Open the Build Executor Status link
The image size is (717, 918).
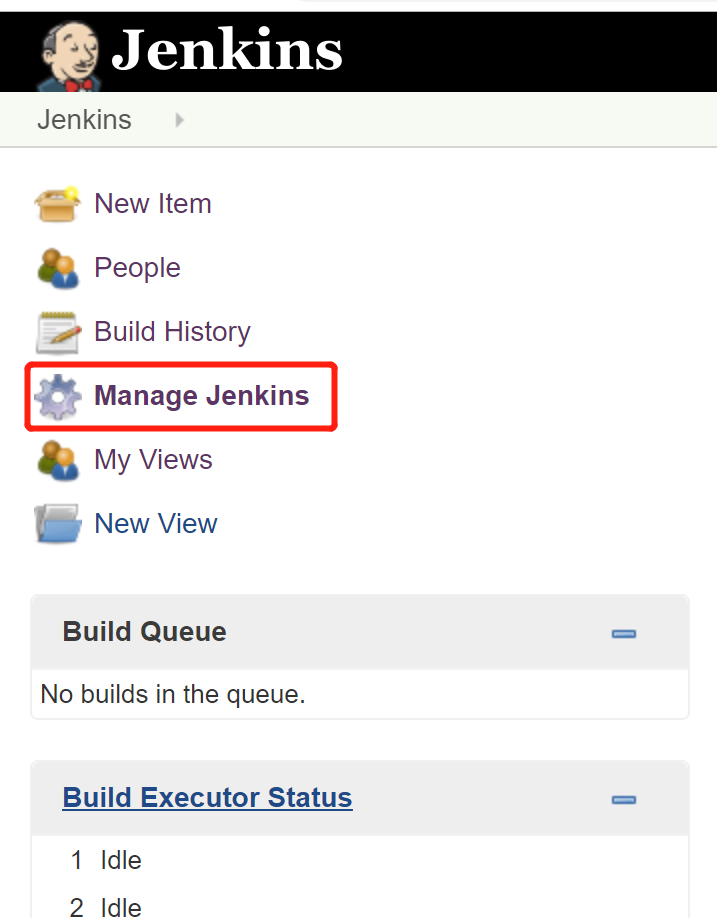(207, 797)
